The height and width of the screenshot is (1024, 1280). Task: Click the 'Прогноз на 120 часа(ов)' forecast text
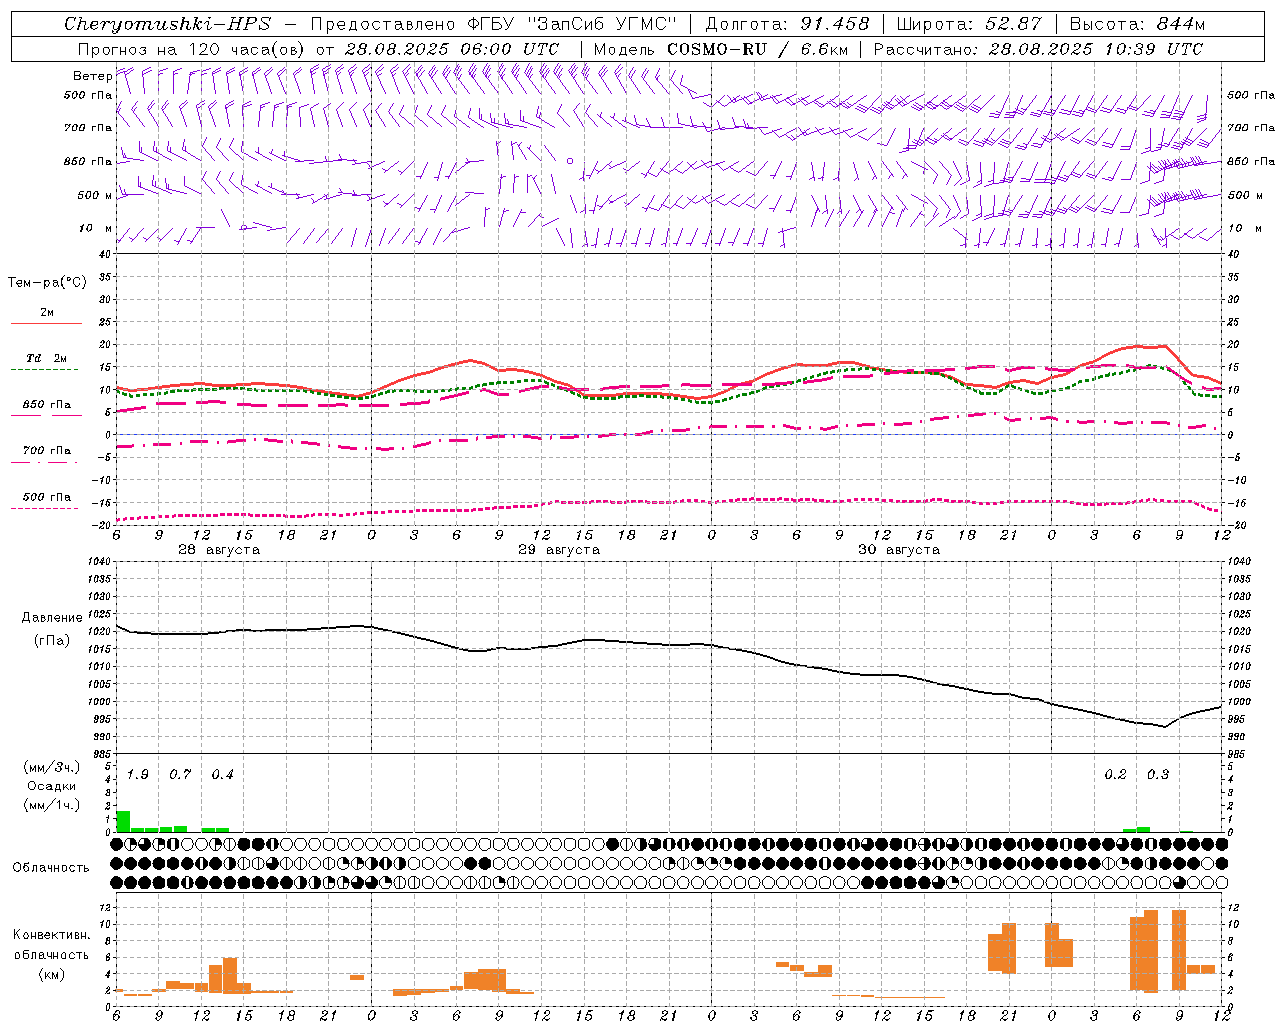coord(192,49)
